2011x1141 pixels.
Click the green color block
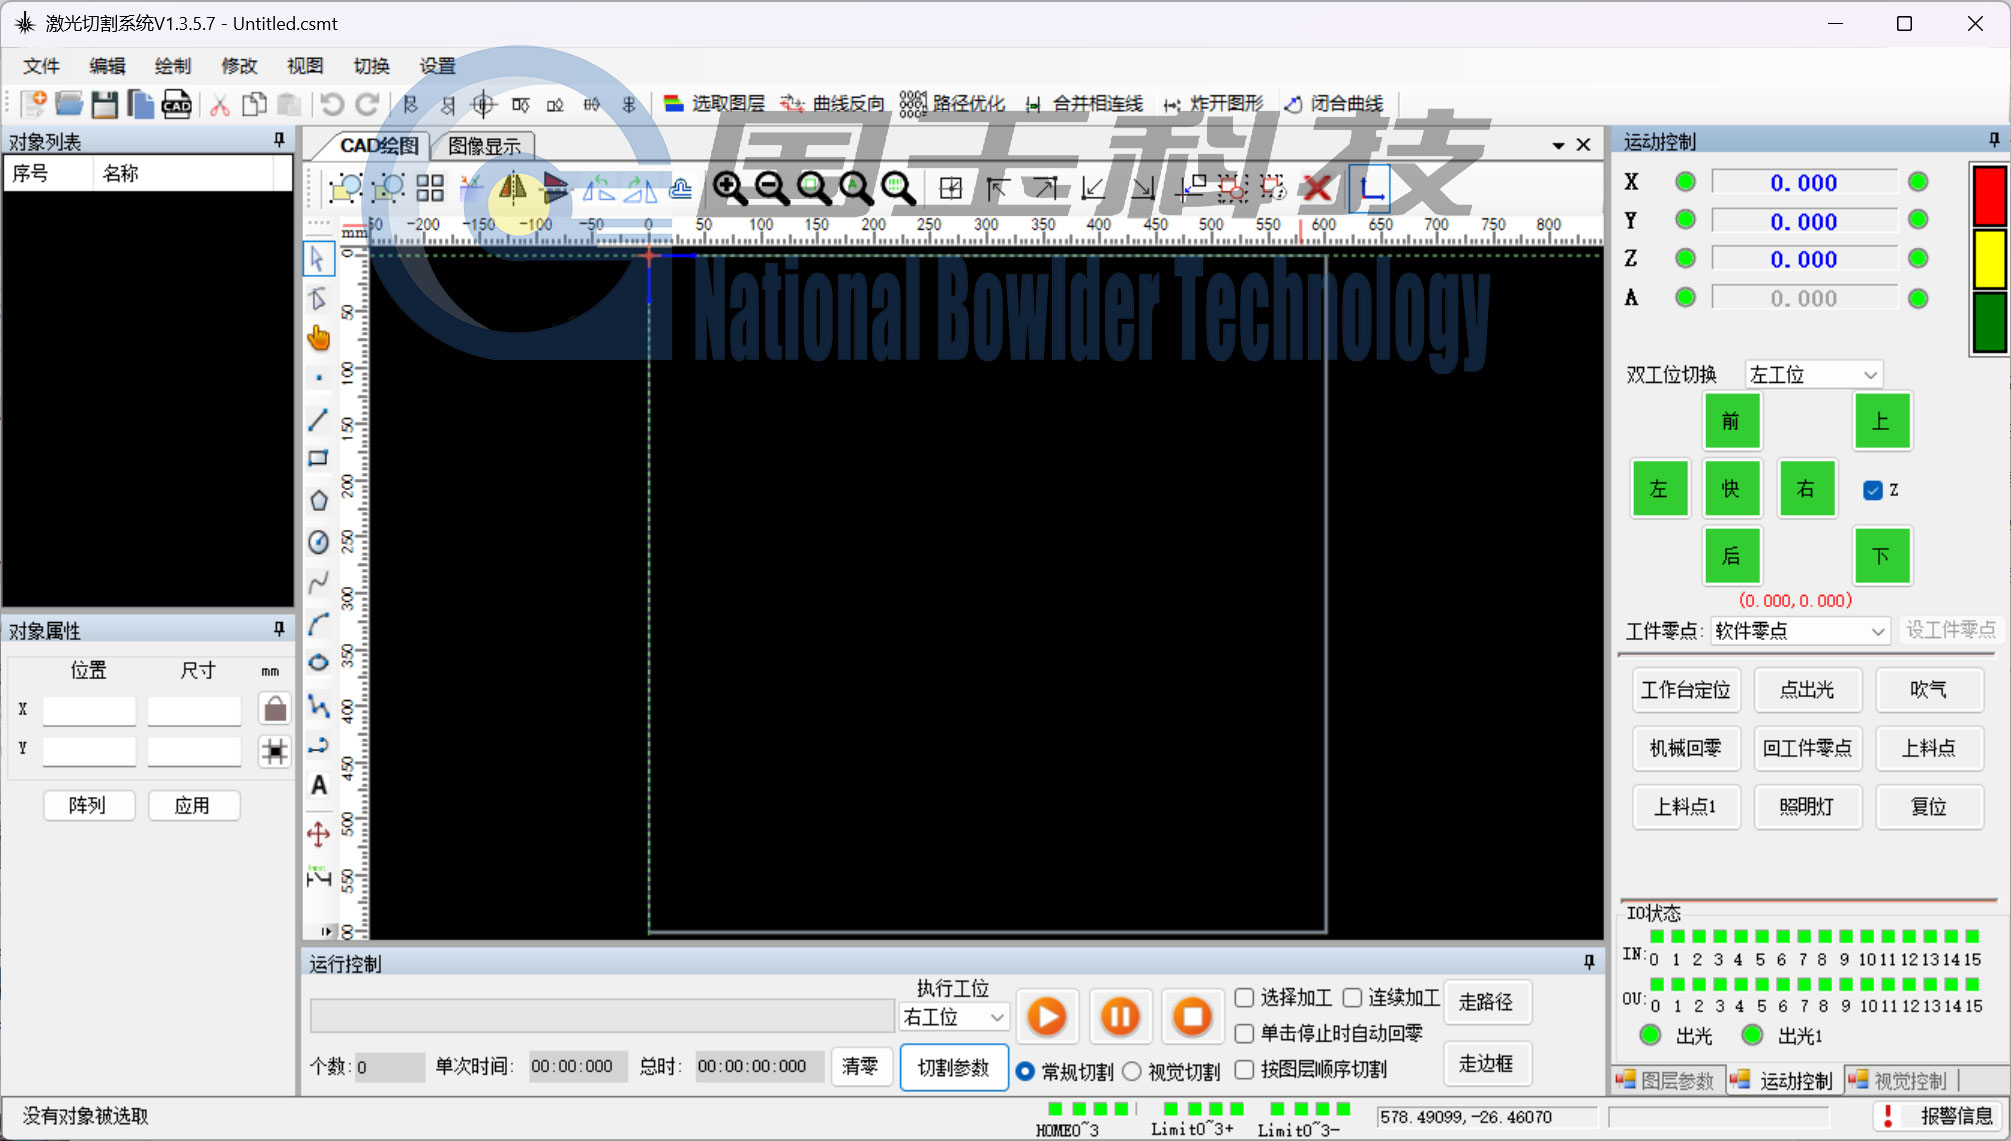click(1989, 322)
